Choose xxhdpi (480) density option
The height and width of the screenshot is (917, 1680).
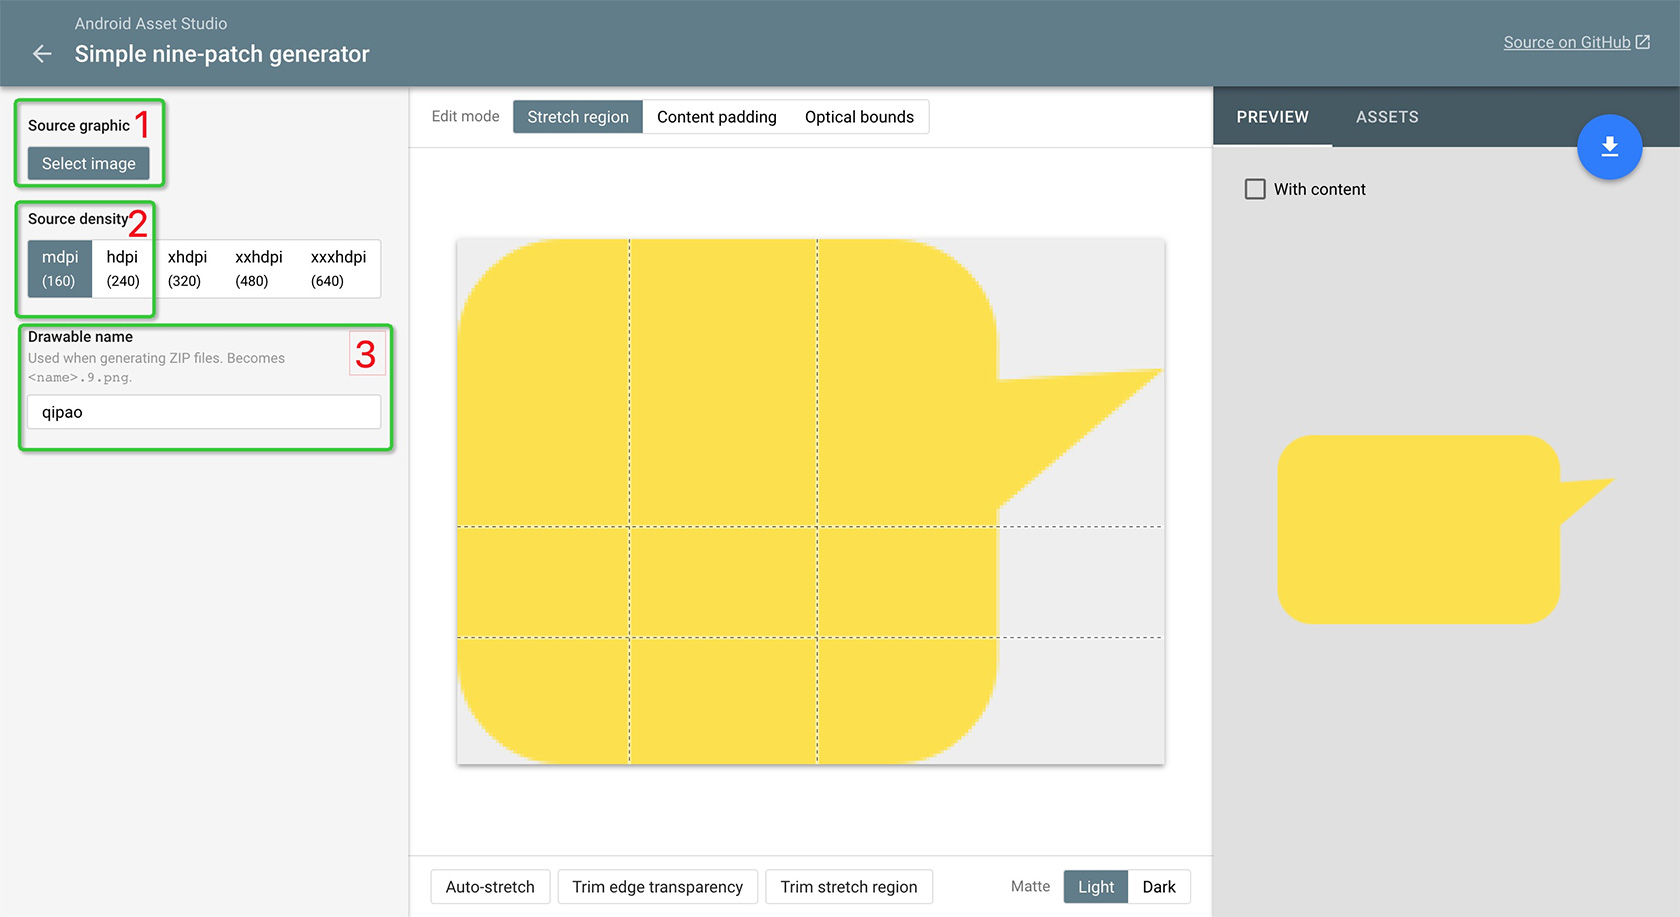coord(258,269)
